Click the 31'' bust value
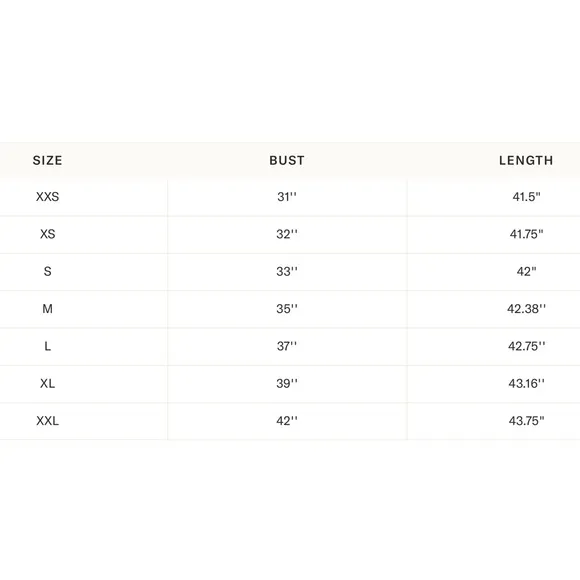 [287, 197]
